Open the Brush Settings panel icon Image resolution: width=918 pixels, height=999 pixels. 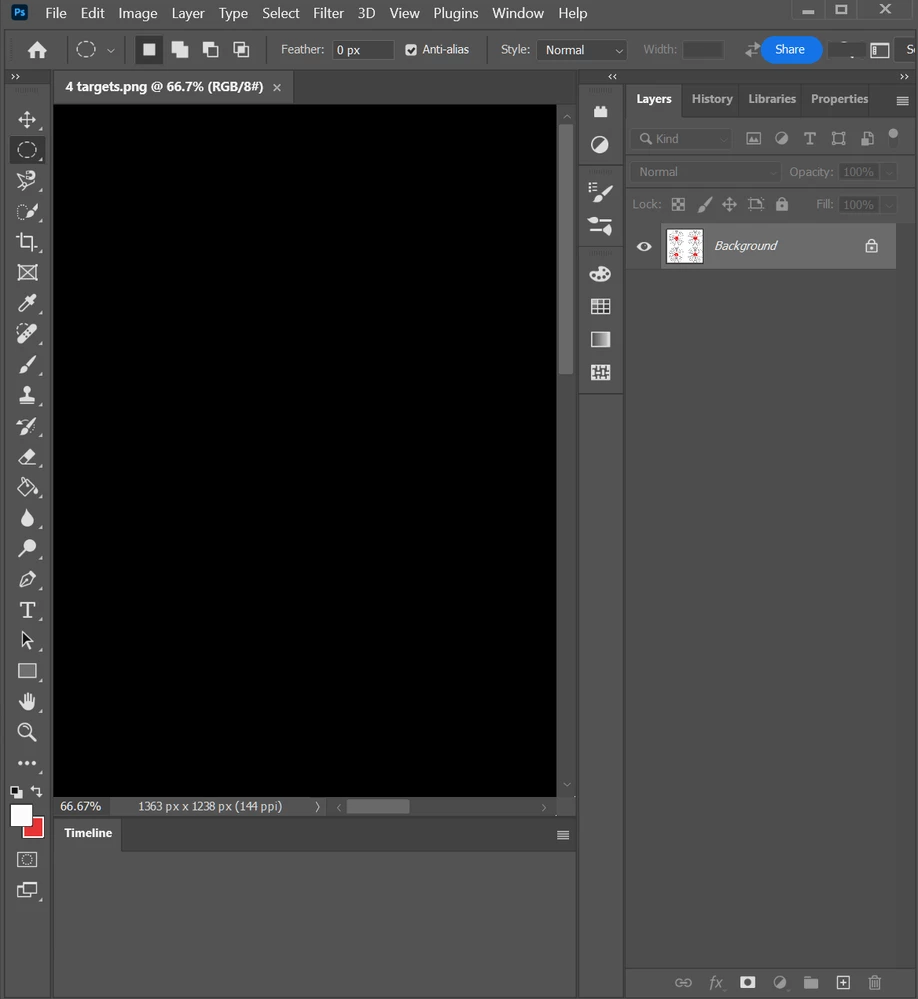600,193
